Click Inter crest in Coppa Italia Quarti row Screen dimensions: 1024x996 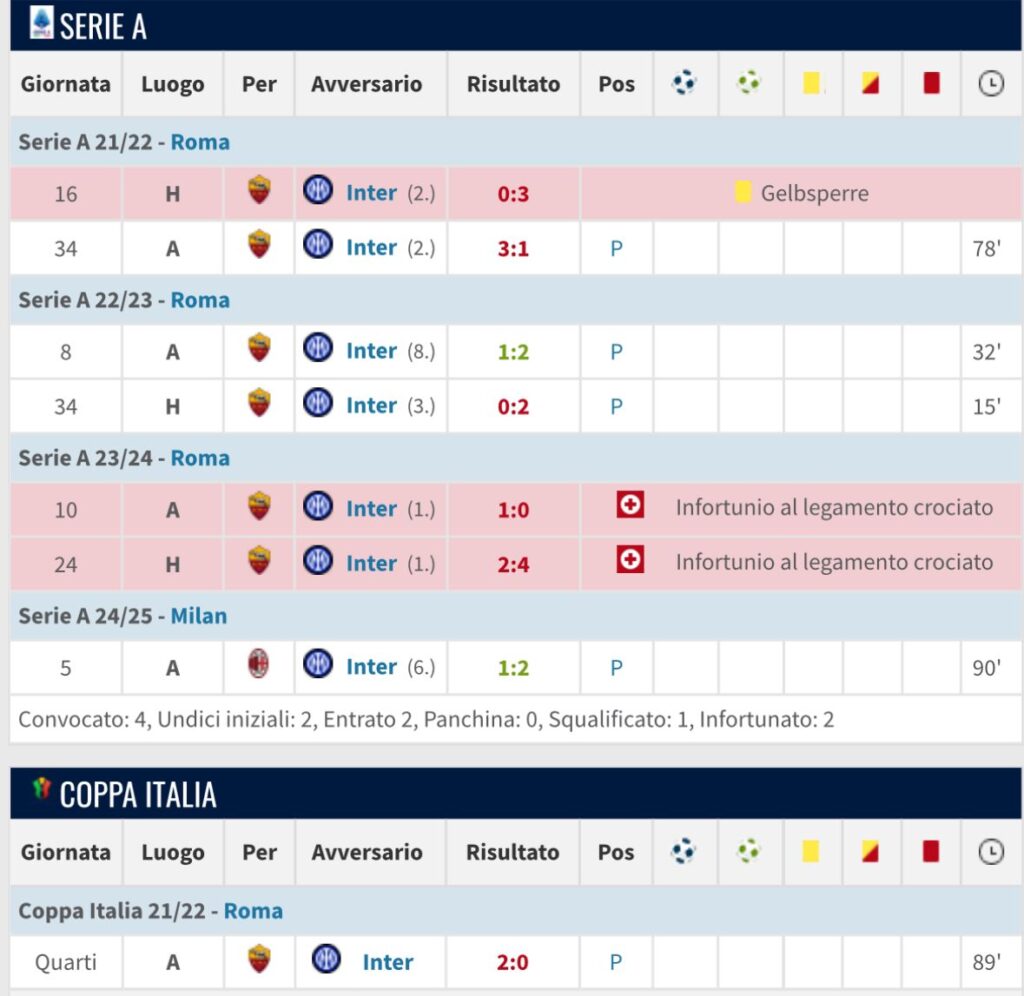pos(326,960)
